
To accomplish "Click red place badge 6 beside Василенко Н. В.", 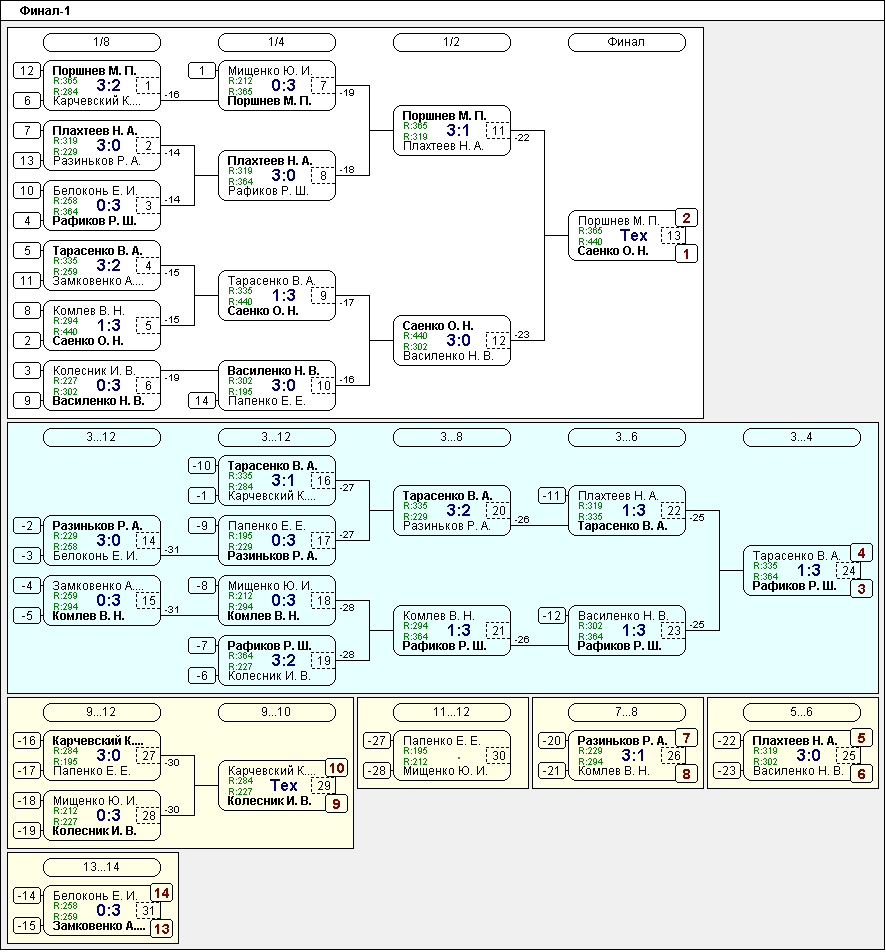I will click(x=861, y=774).
